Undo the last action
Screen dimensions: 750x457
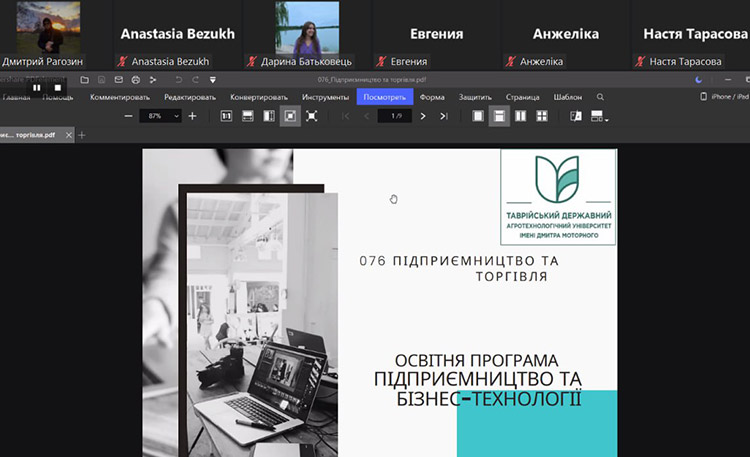coord(178,80)
